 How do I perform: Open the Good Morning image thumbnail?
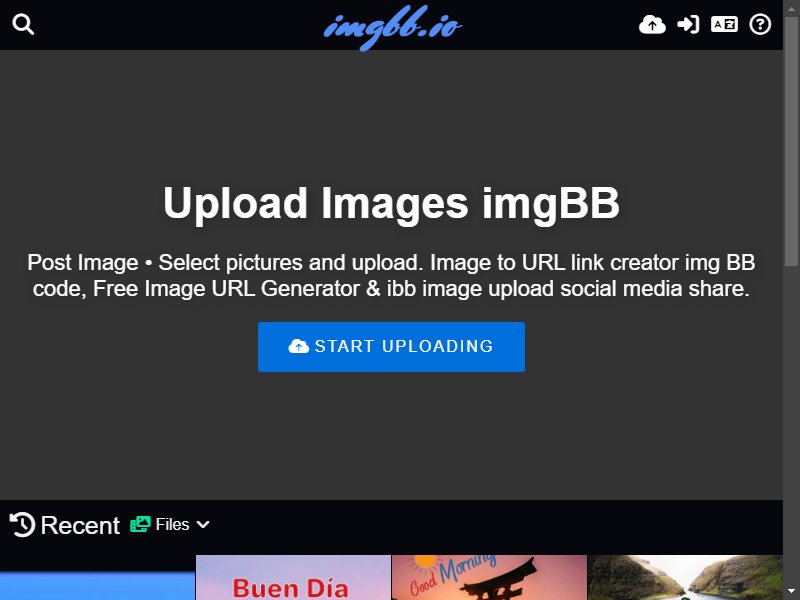[x=489, y=577]
